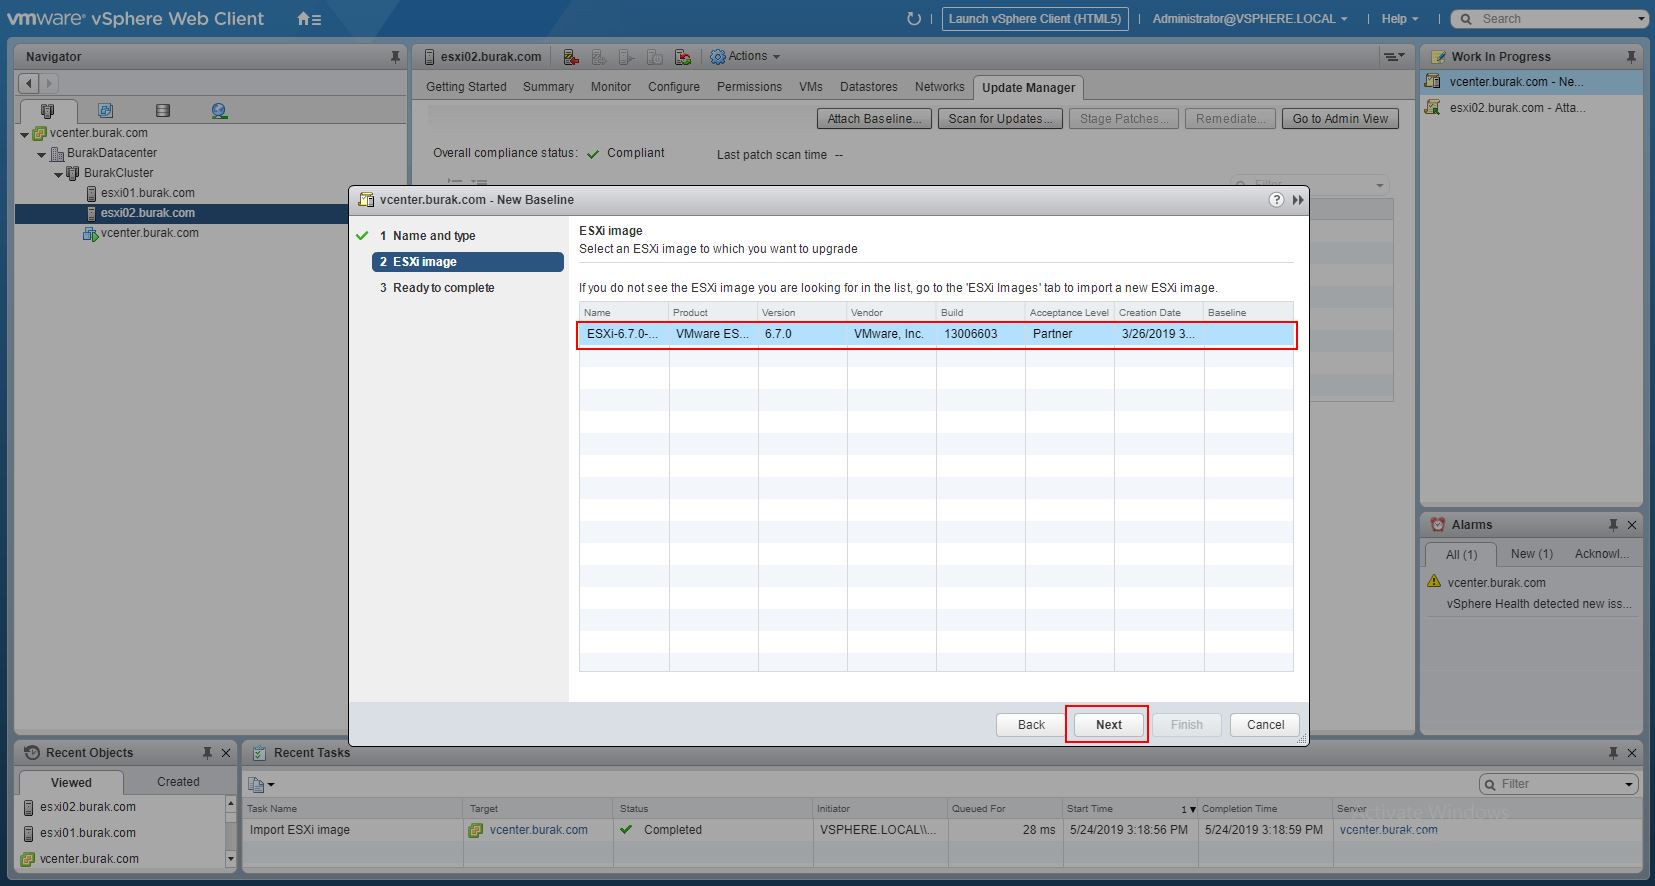
Task: Switch to Datastores tab
Action: (868, 87)
